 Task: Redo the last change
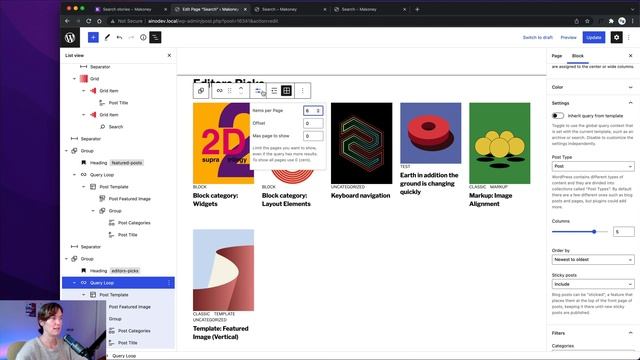131,38
